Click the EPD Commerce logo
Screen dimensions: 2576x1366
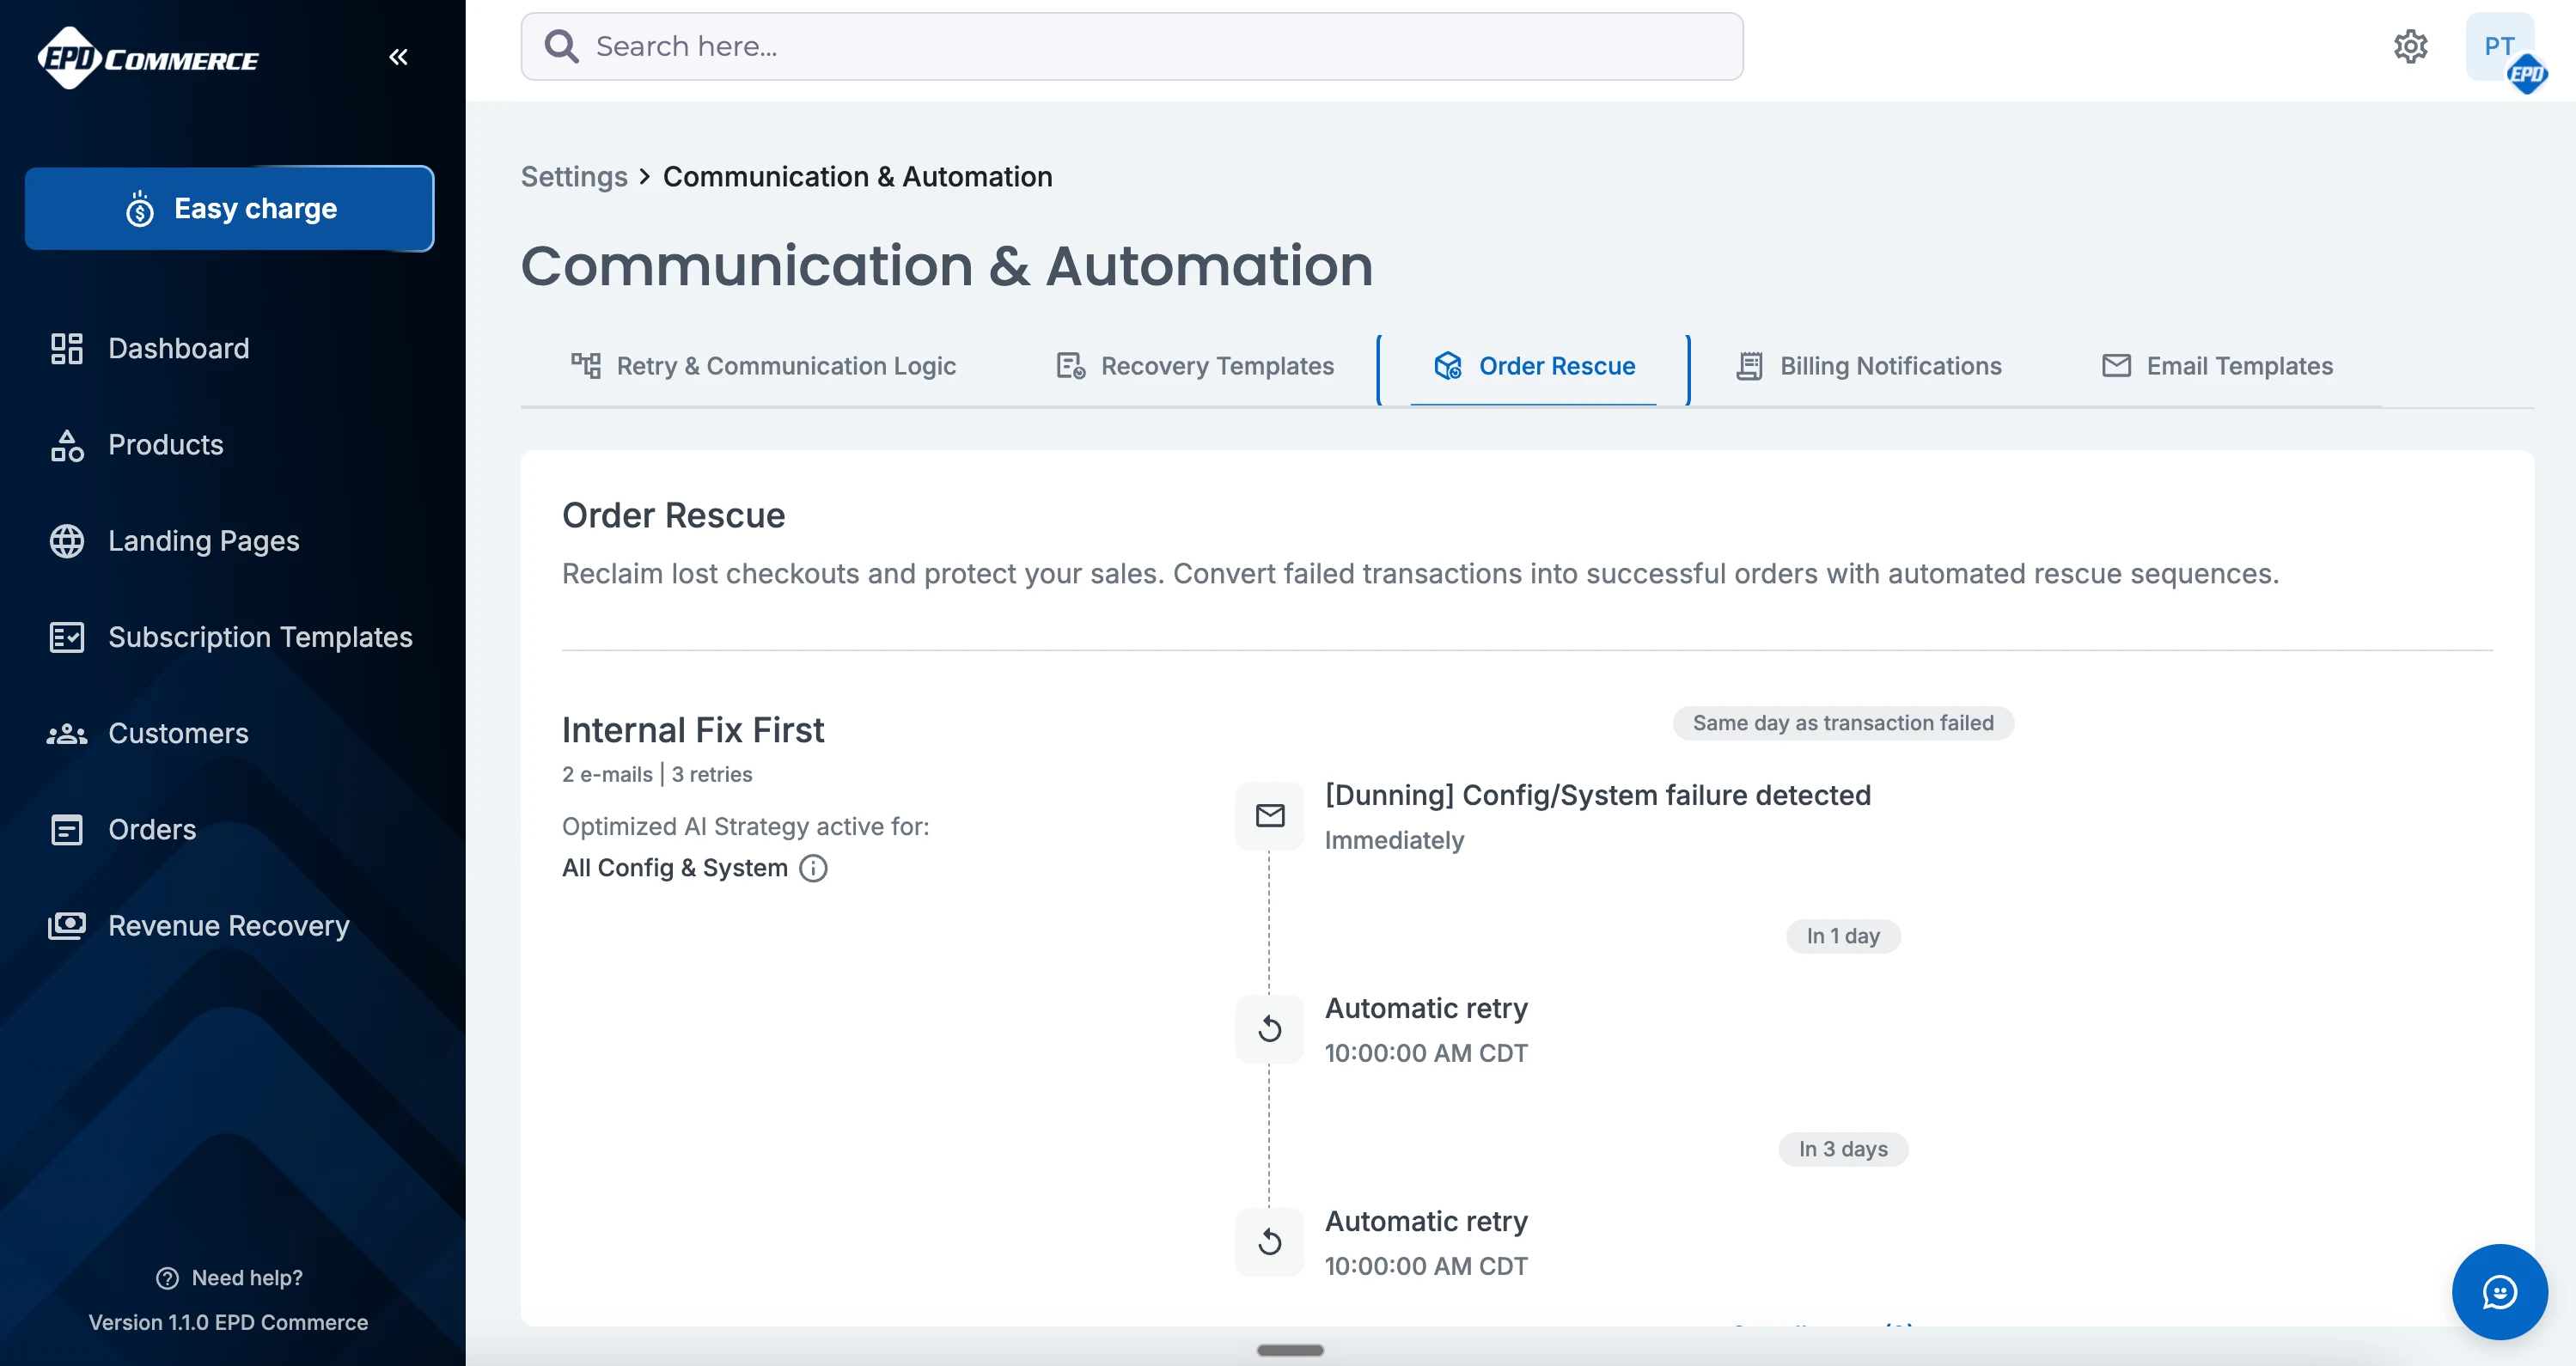(x=148, y=58)
